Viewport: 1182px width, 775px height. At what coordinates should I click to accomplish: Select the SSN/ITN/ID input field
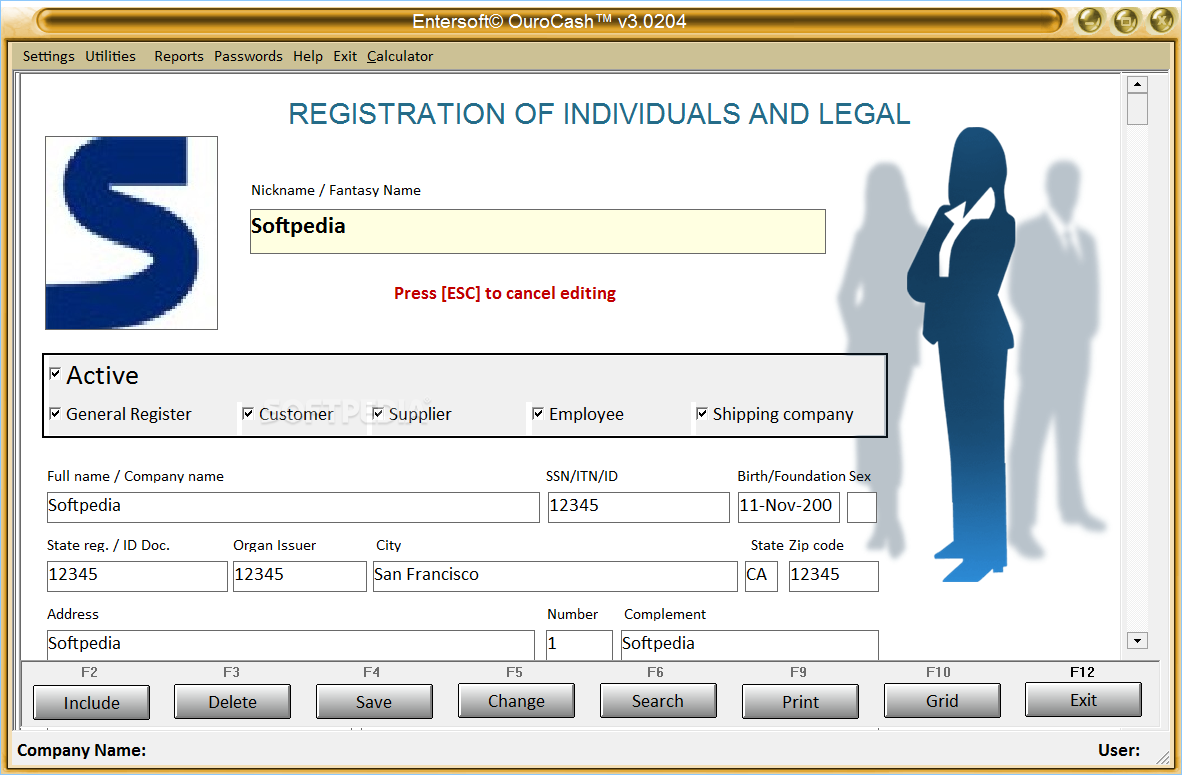(638, 507)
